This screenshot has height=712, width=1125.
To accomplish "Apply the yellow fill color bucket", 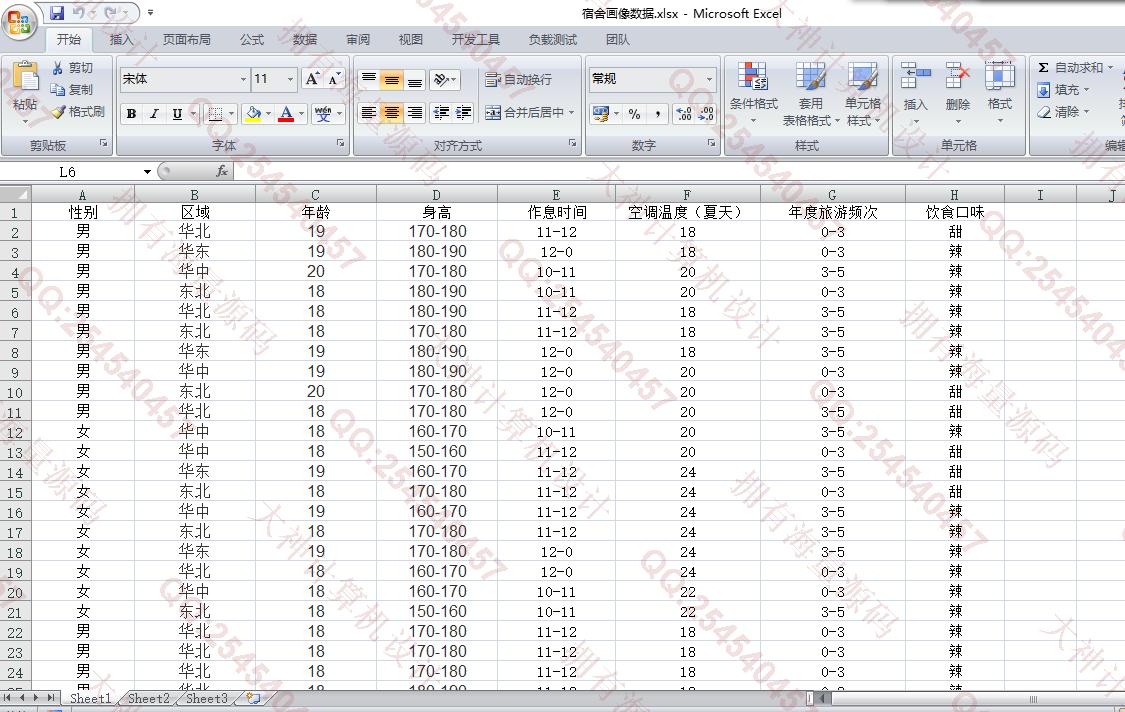I will pyautogui.click(x=253, y=113).
